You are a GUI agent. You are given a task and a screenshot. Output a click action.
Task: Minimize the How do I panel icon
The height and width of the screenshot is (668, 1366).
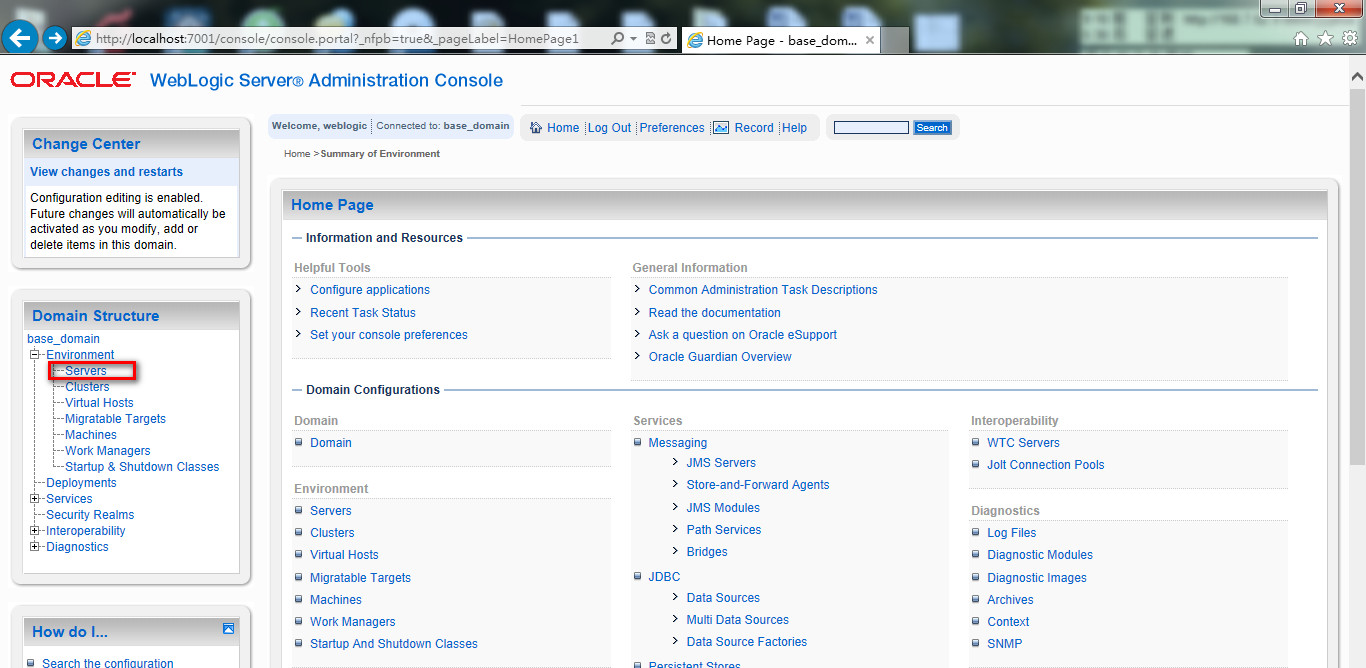228,629
